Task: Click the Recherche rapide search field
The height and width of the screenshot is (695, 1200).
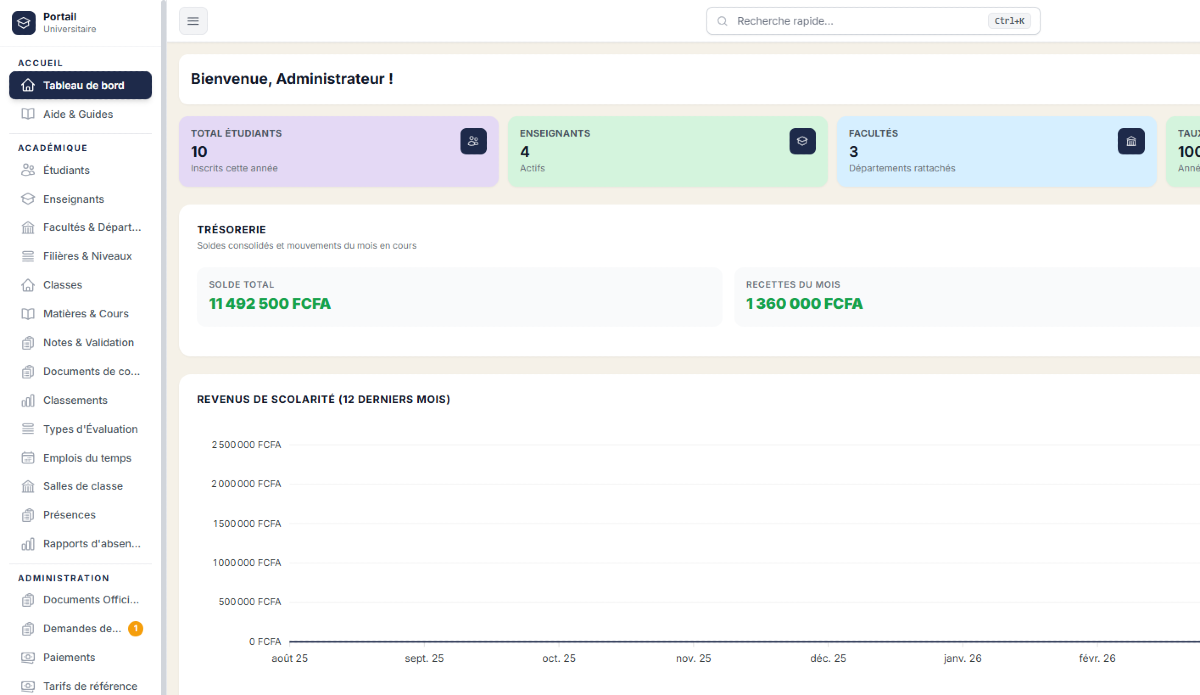Action: pos(873,21)
